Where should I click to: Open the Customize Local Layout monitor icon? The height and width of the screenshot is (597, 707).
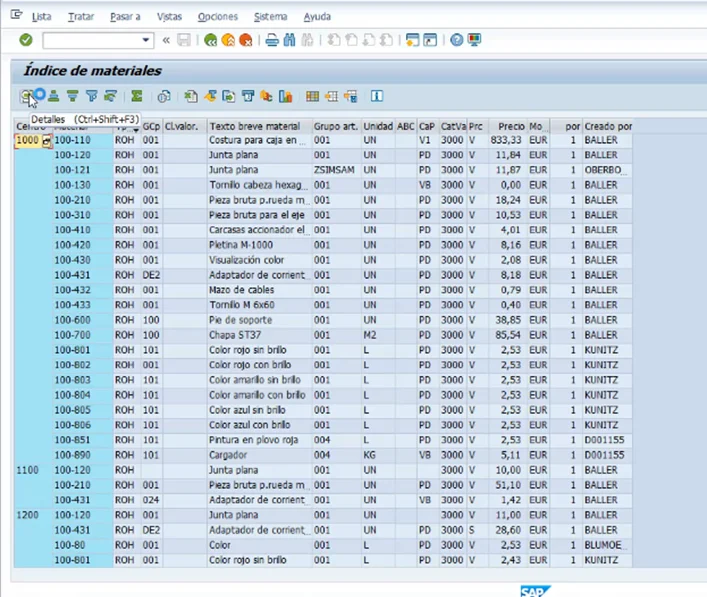474,40
